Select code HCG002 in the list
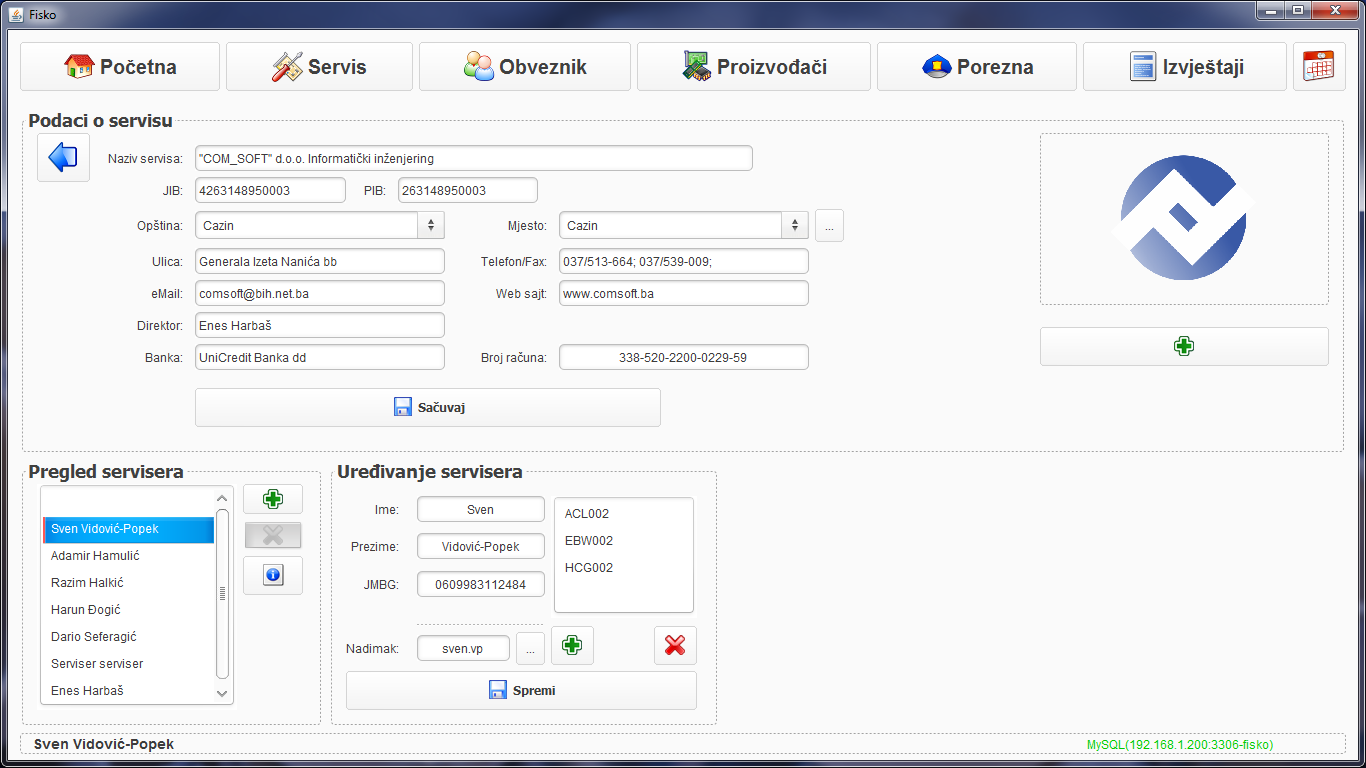1366x768 pixels. click(x=623, y=568)
